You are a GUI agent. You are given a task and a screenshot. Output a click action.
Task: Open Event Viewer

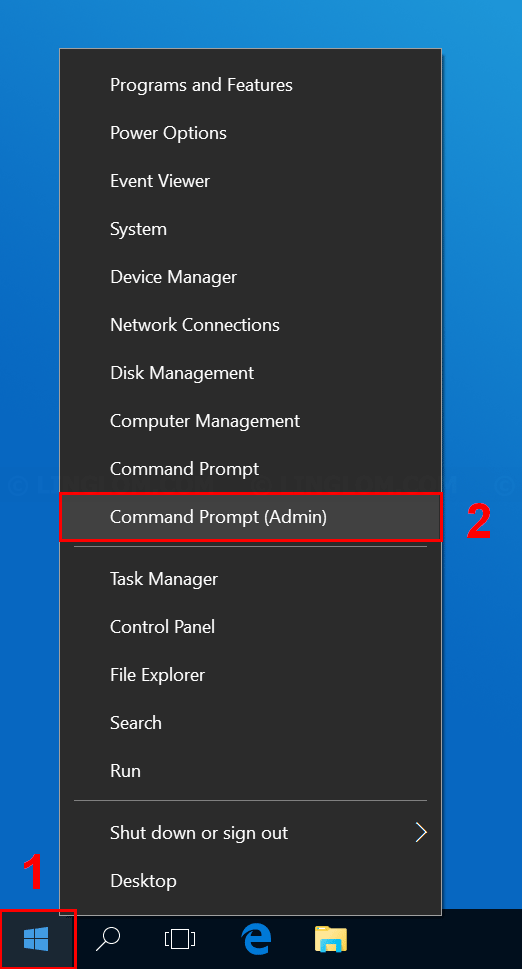click(251, 181)
